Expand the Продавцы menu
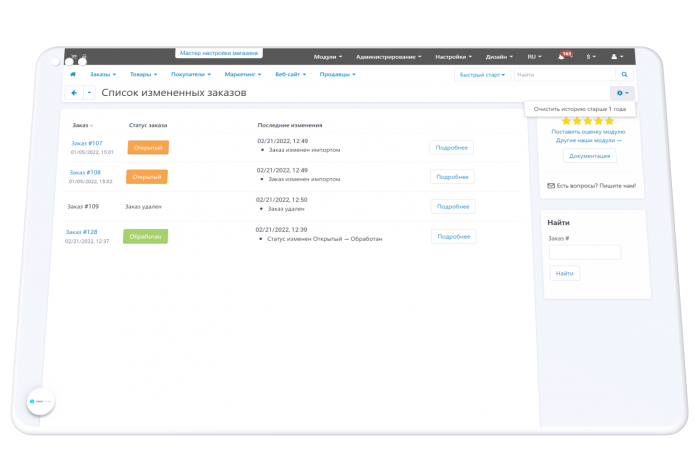The height and width of the screenshot is (466, 700). coord(338,74)
